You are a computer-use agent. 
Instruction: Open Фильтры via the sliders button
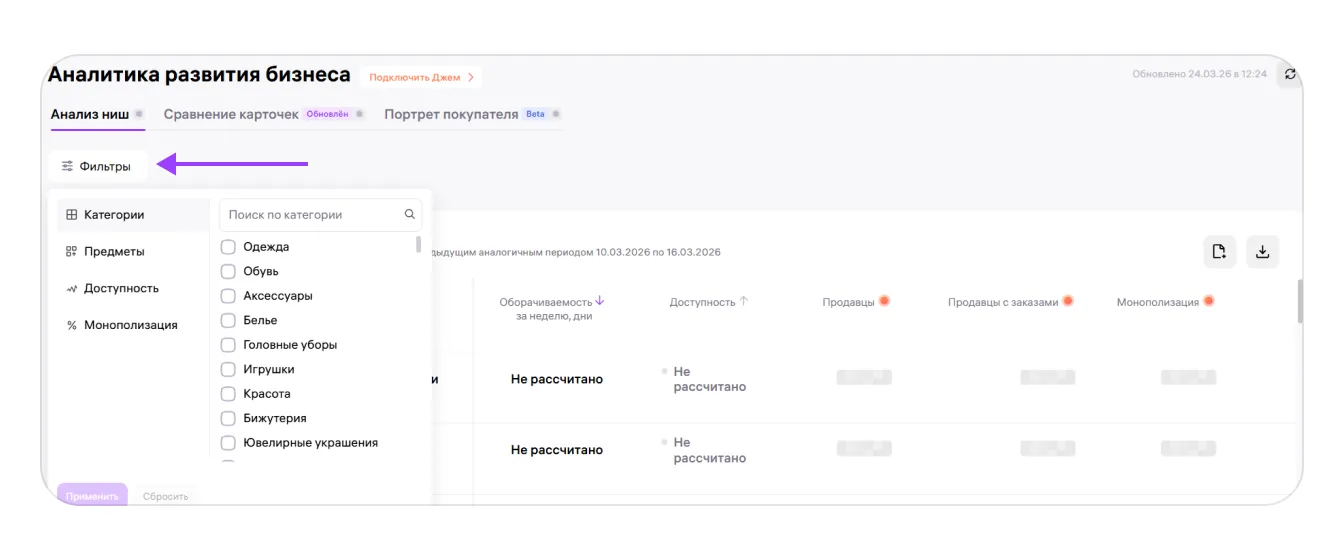click(97, 166)
